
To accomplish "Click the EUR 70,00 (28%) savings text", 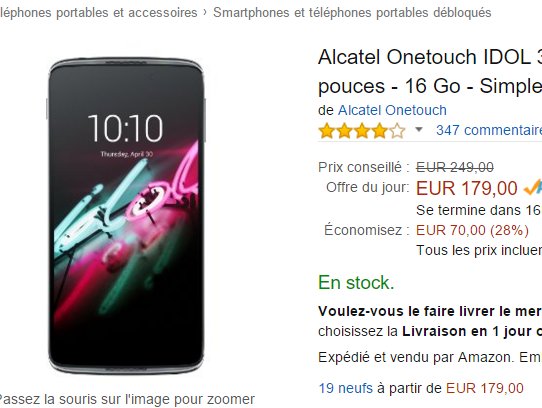I will [472, 230].
